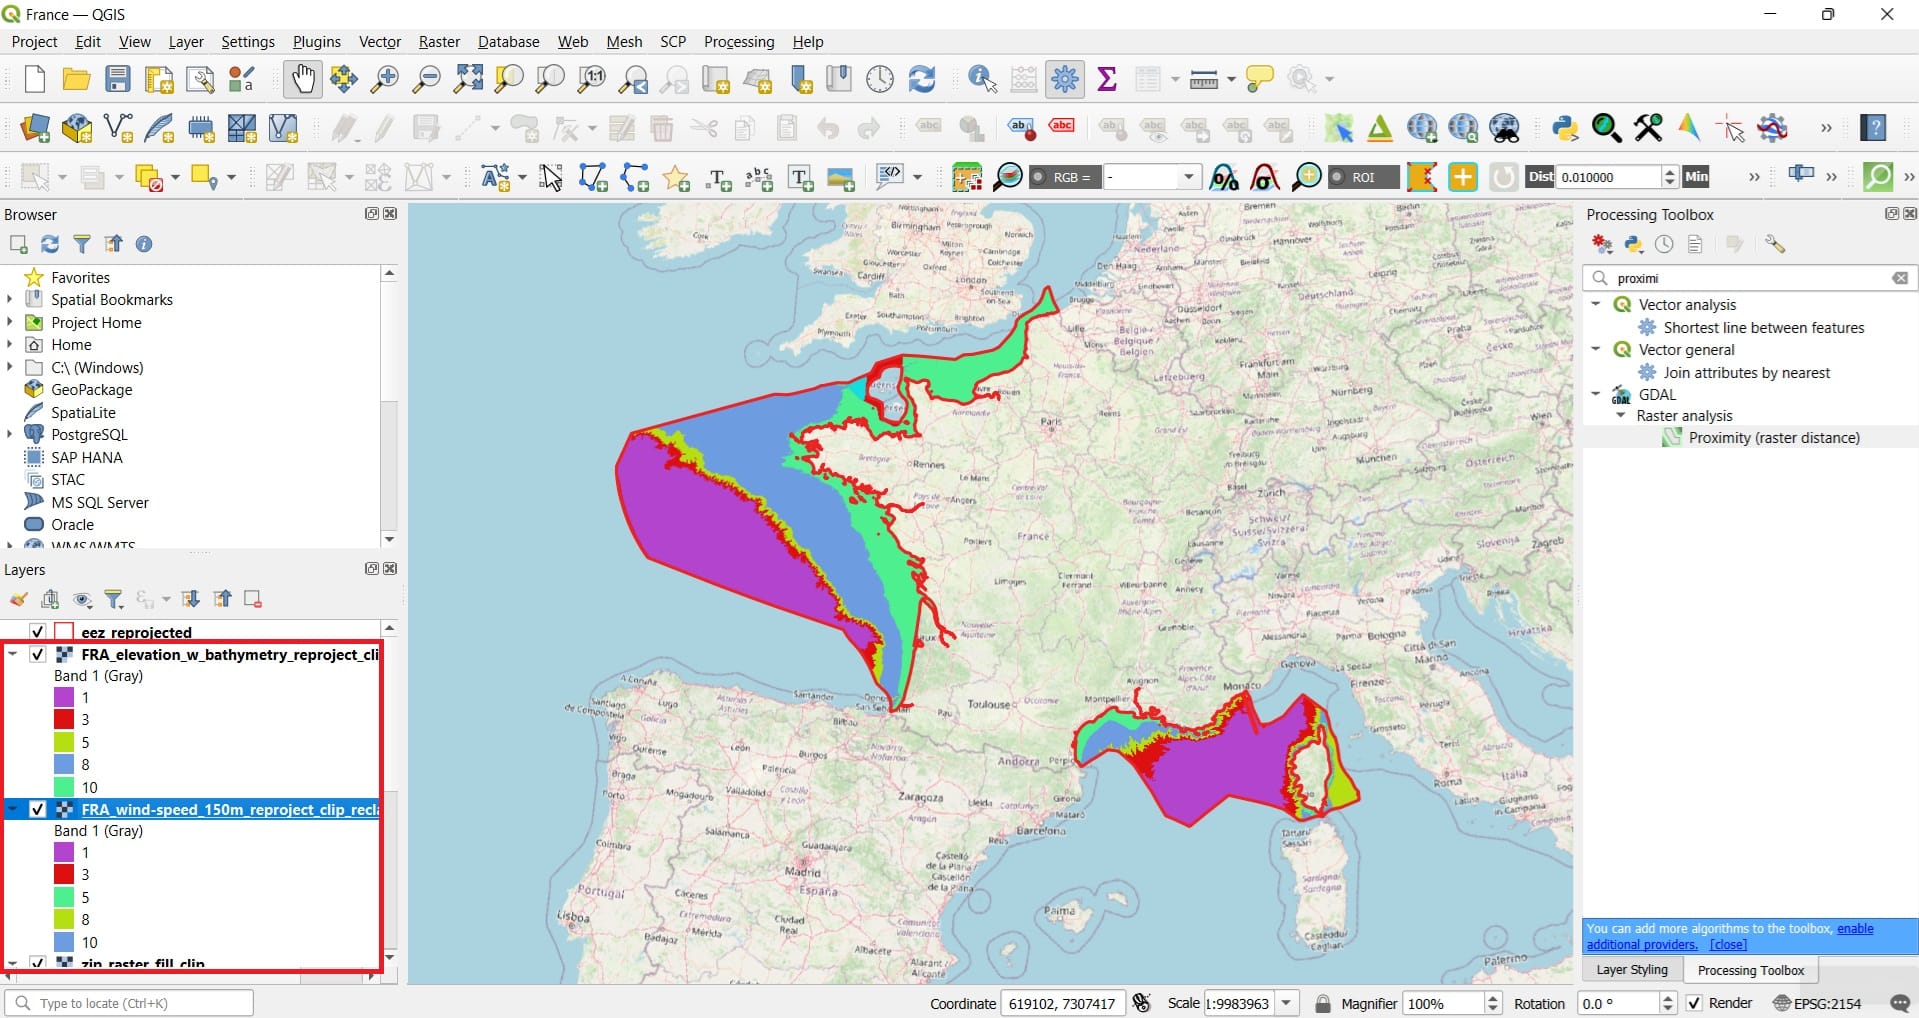
Task: Select the Identify Features tool
Action: pyautogui.click(x=982, y=79)
